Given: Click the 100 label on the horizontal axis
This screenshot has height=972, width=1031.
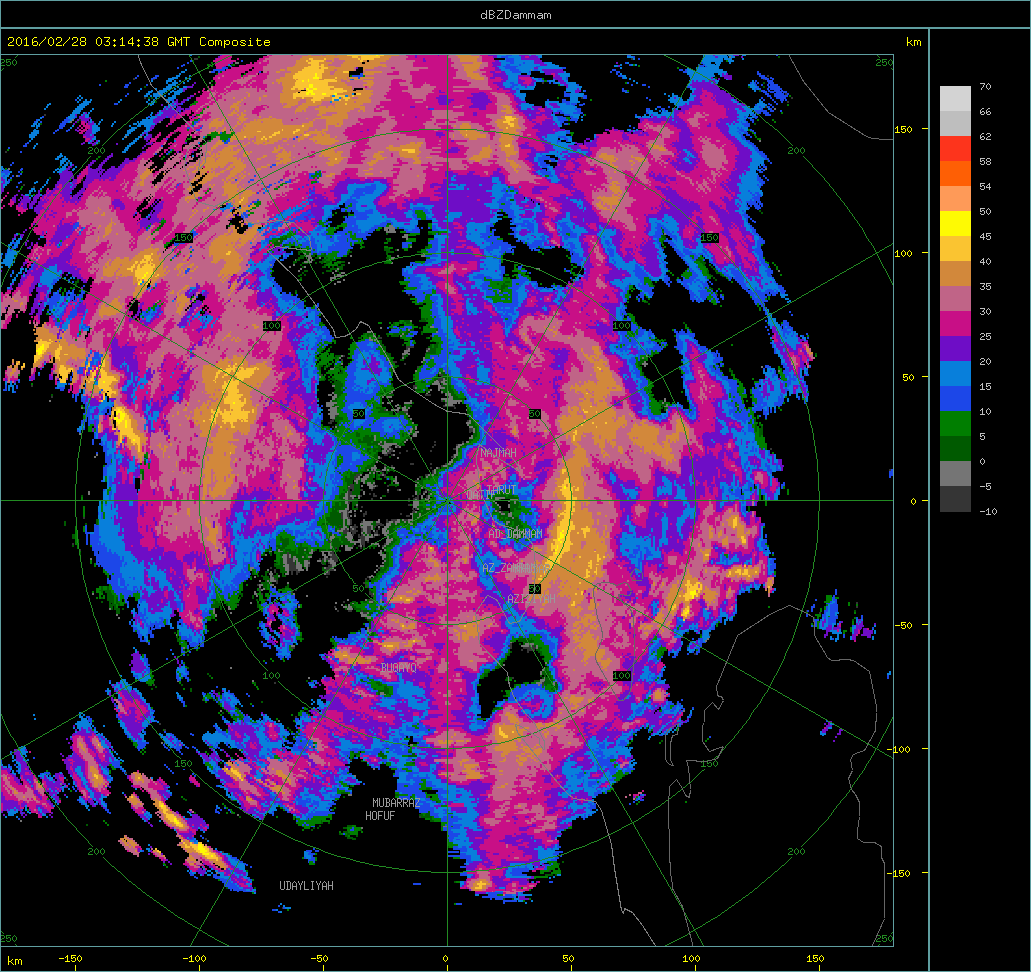Looking at the screenshot, I should 691,958.
